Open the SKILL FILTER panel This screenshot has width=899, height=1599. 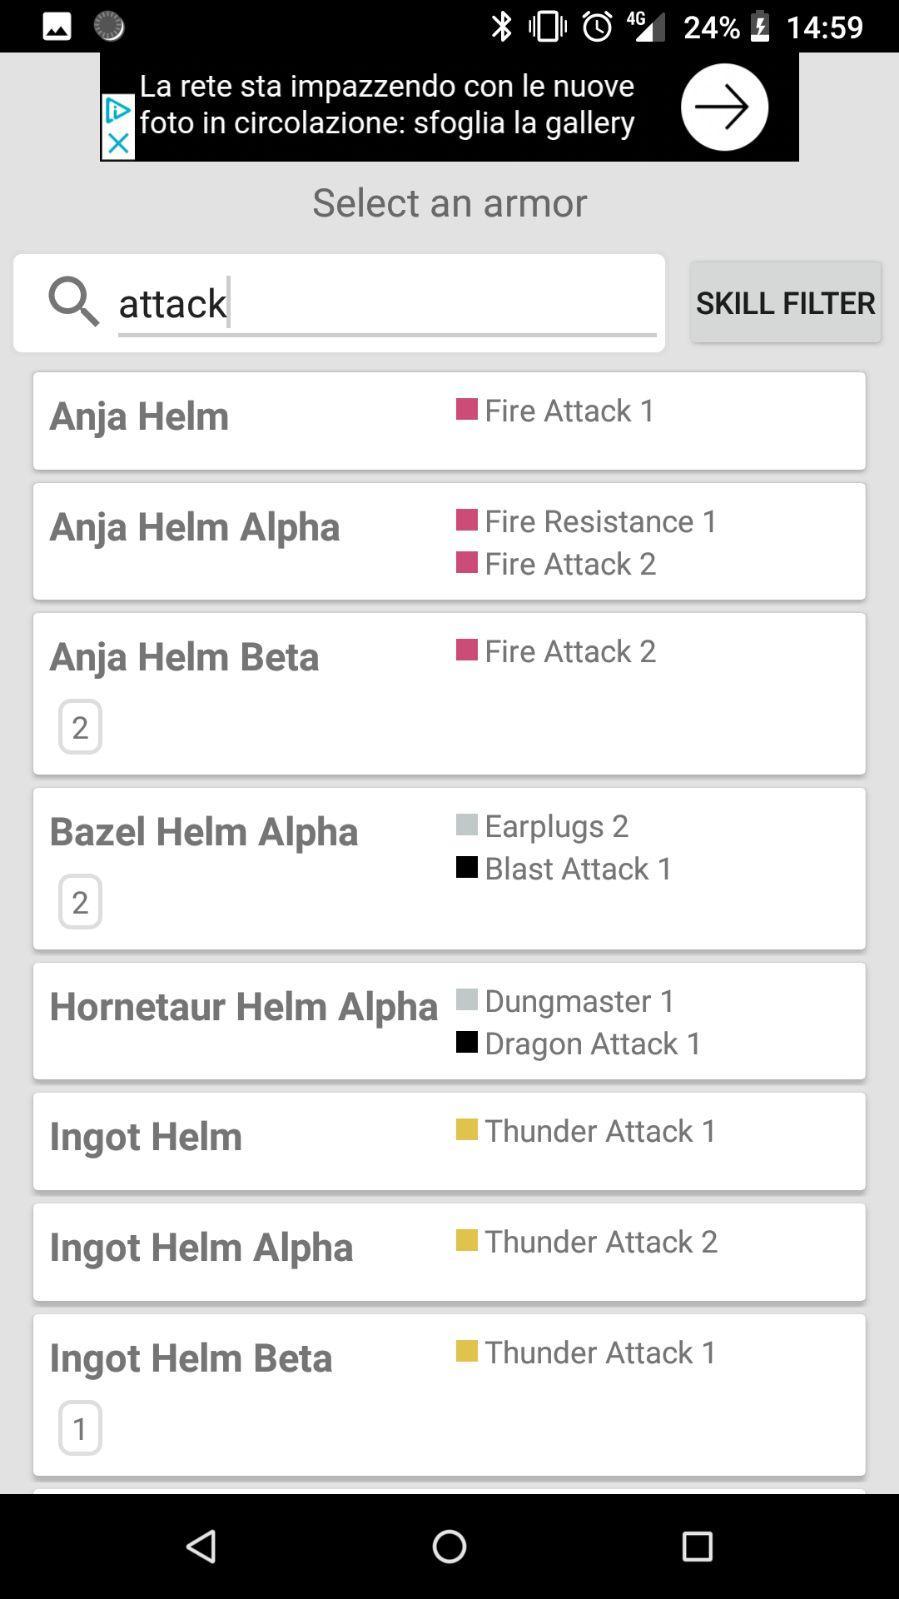coord(785,301)
